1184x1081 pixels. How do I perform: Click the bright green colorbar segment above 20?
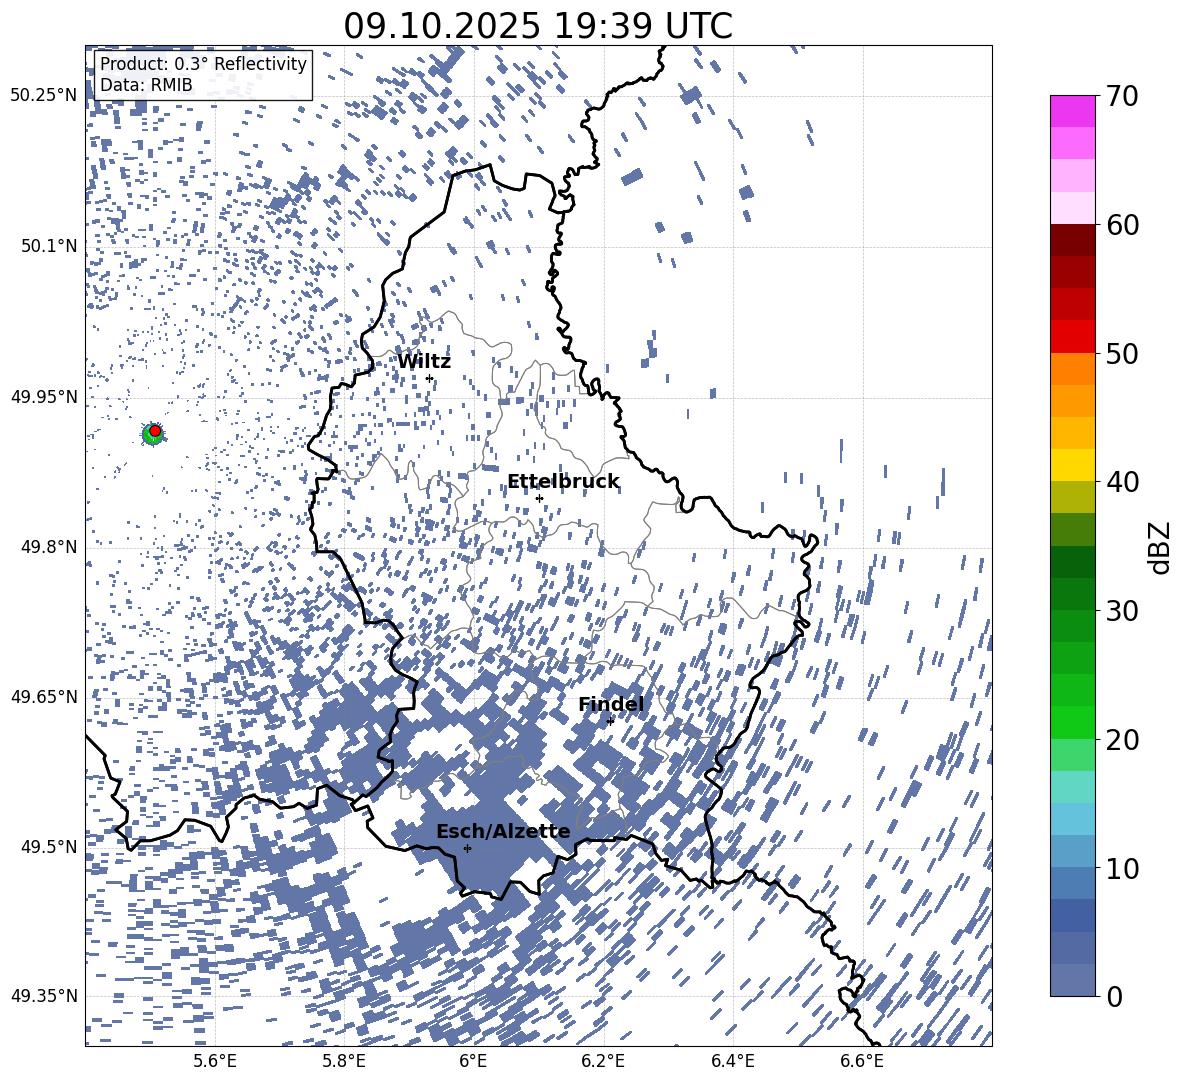(1072, 722)
